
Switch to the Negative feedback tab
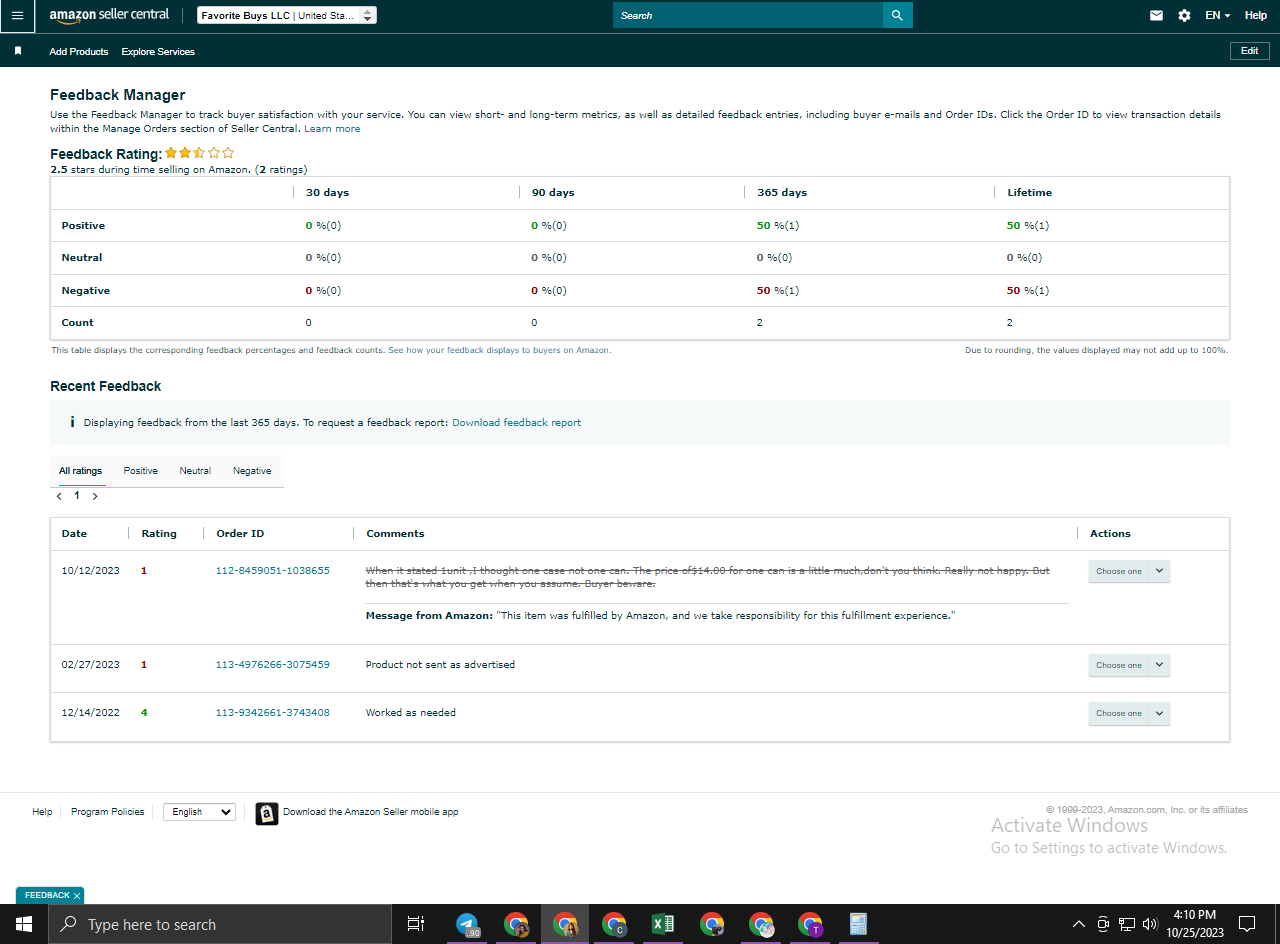coord(252,471)
